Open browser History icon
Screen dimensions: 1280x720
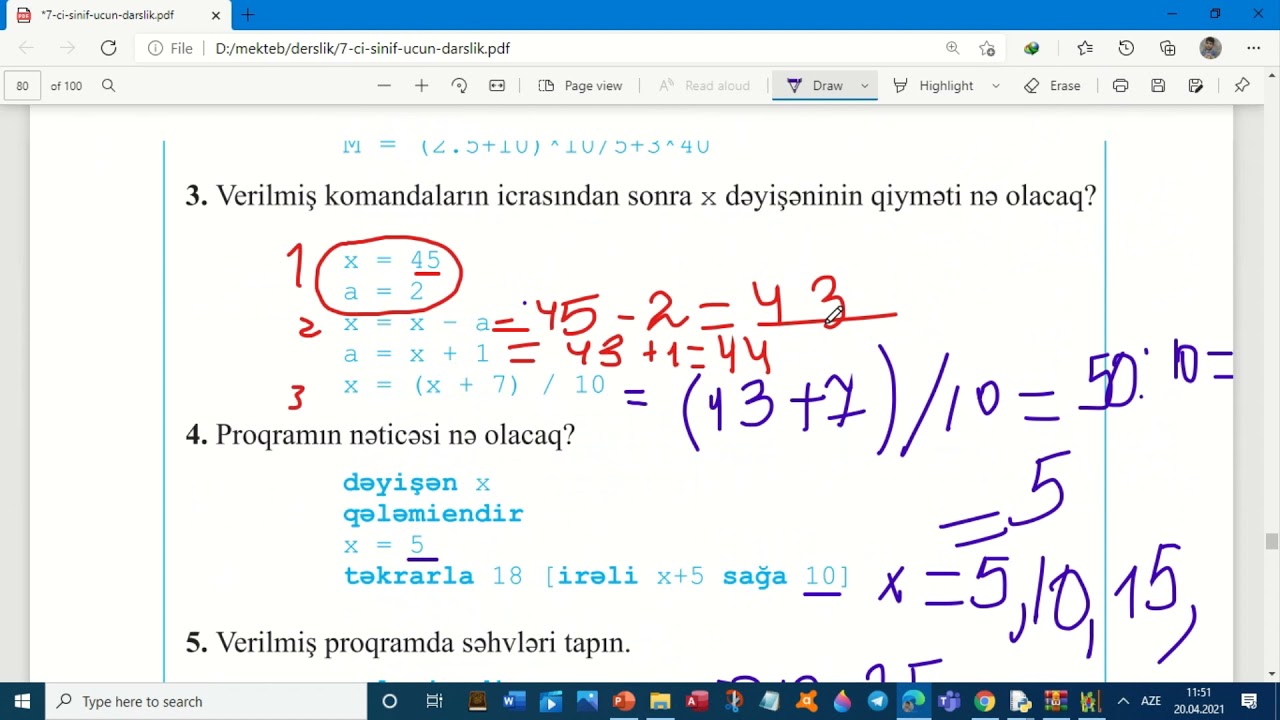(1126, 48)
